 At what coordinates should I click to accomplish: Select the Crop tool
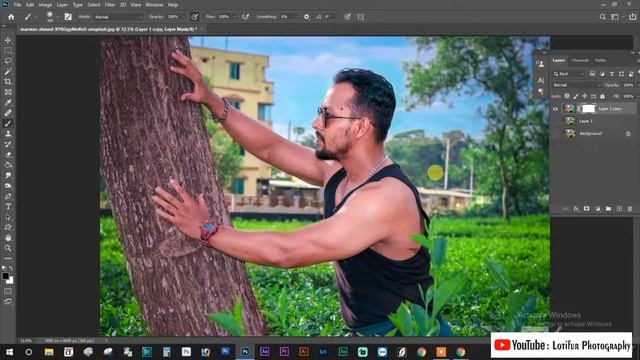tap(8, 82)
